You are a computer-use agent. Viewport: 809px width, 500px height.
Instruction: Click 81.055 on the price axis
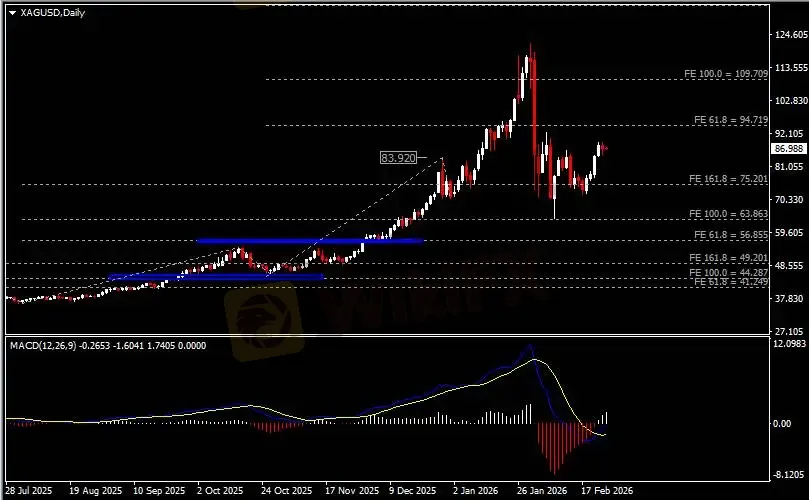tap(789, 167)
